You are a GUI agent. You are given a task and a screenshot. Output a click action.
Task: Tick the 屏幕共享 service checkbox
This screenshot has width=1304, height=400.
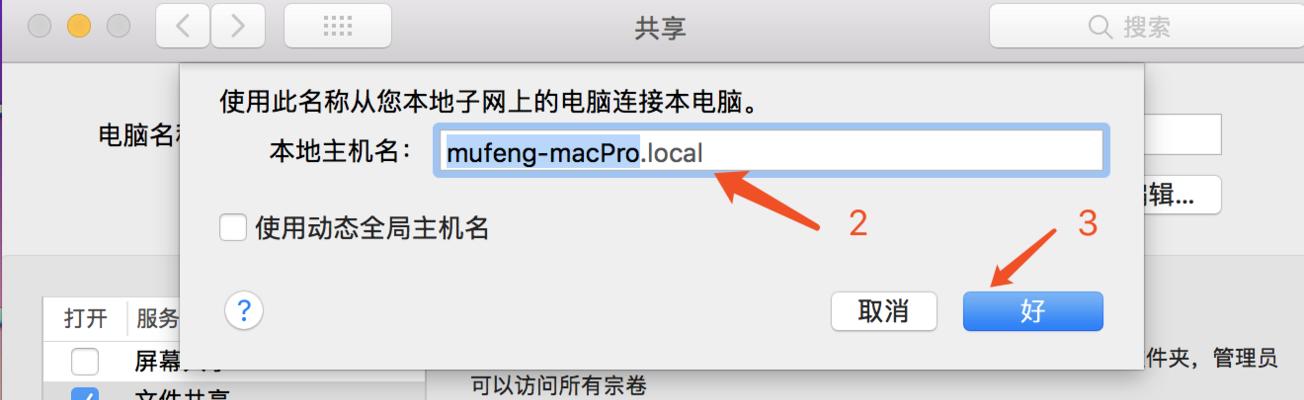point(85,361)
